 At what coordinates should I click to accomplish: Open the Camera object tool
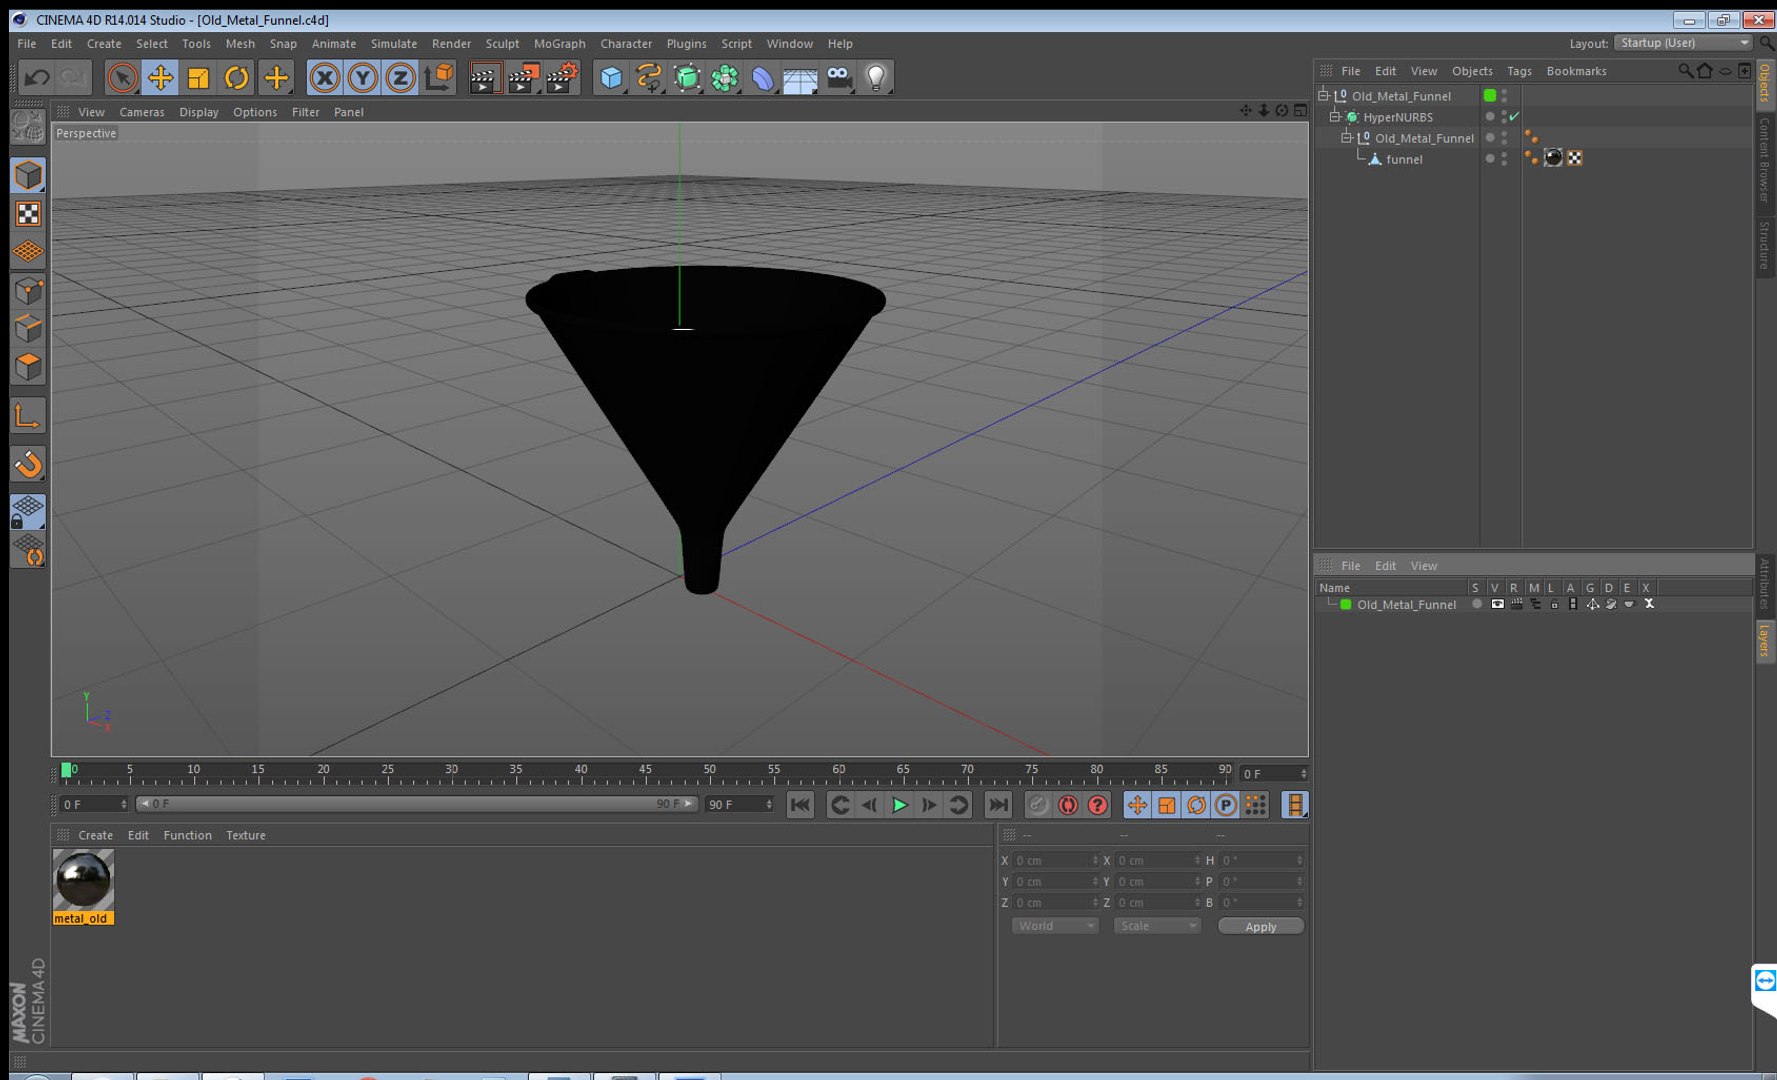click(x=839, y=77)
